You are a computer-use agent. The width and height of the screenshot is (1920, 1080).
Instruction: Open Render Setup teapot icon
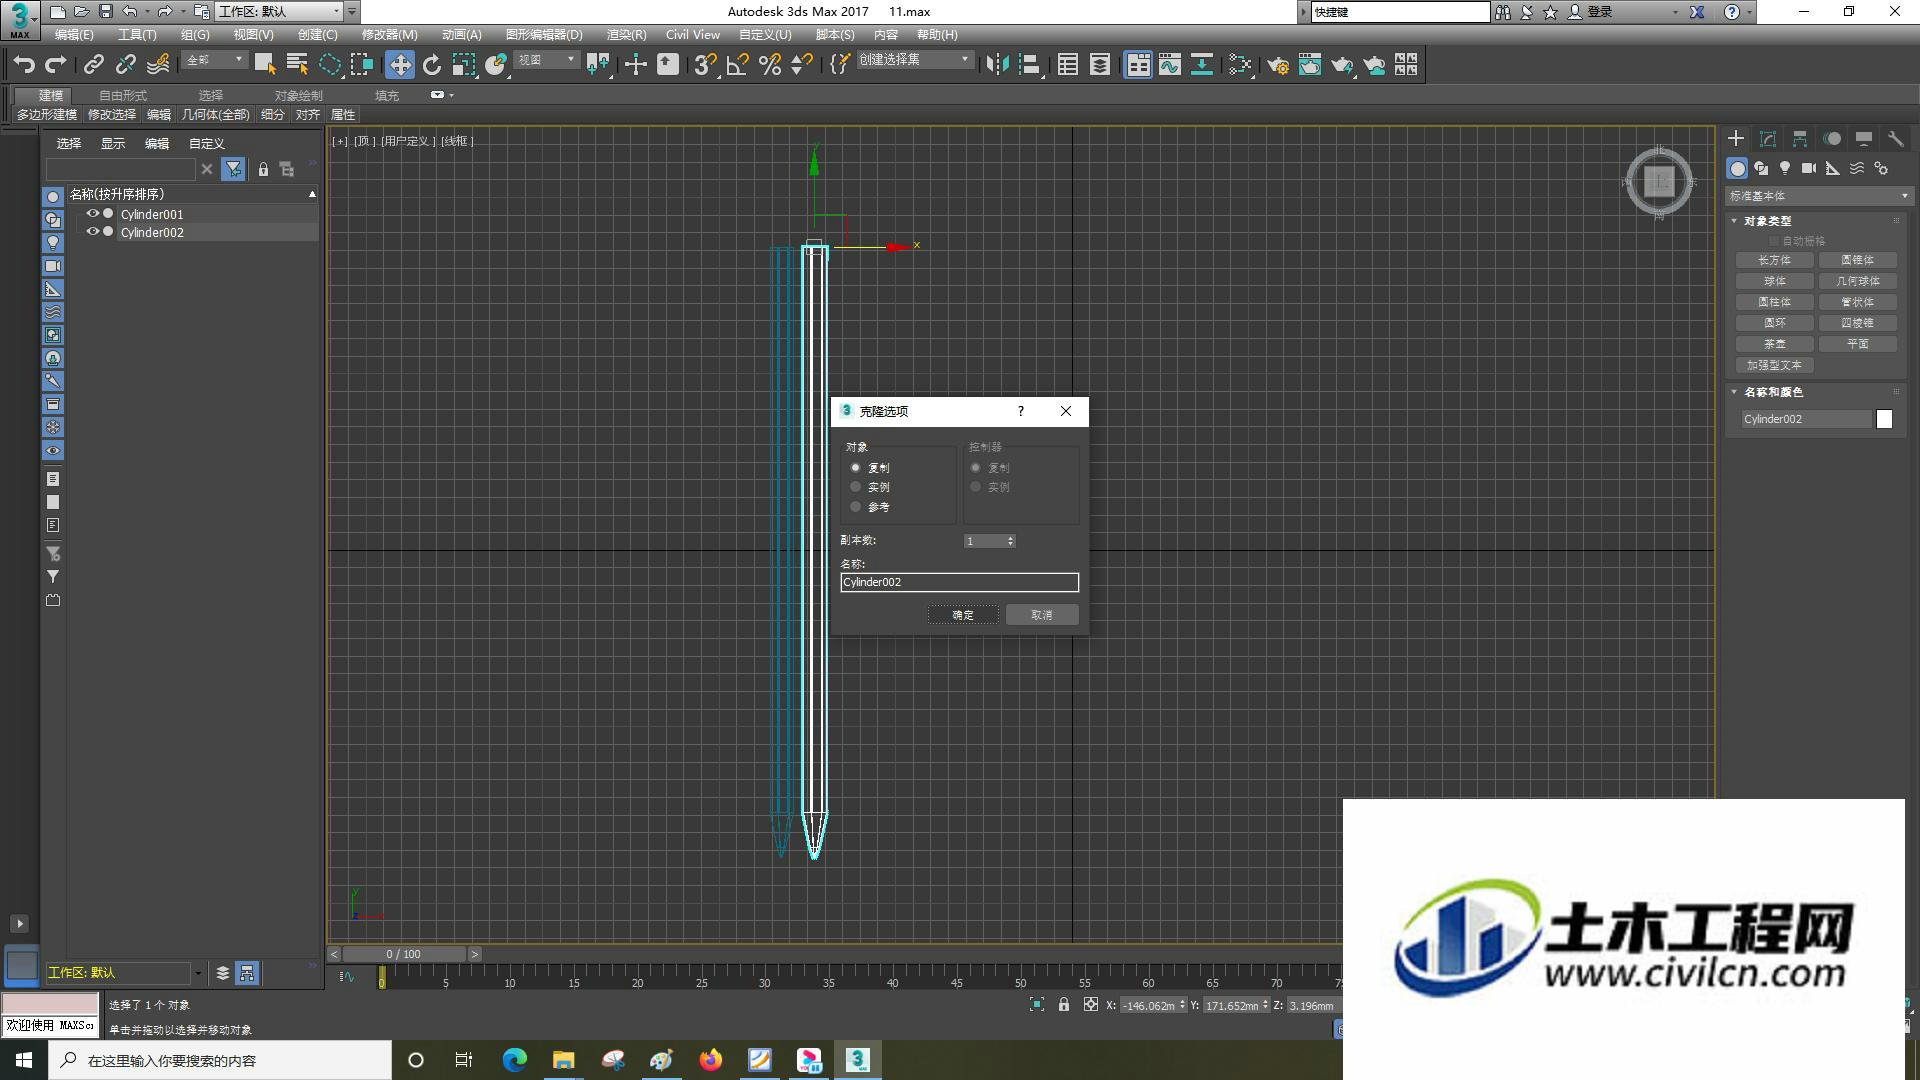pyautogui.click(x=1278, y=65)
